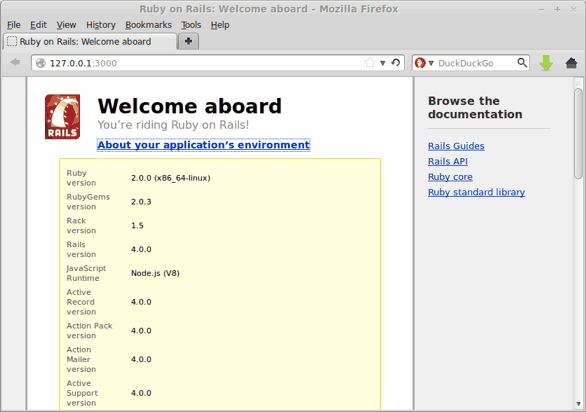
Task: Open downloads via green arrow icon
Action: click(x=546, y=63)
